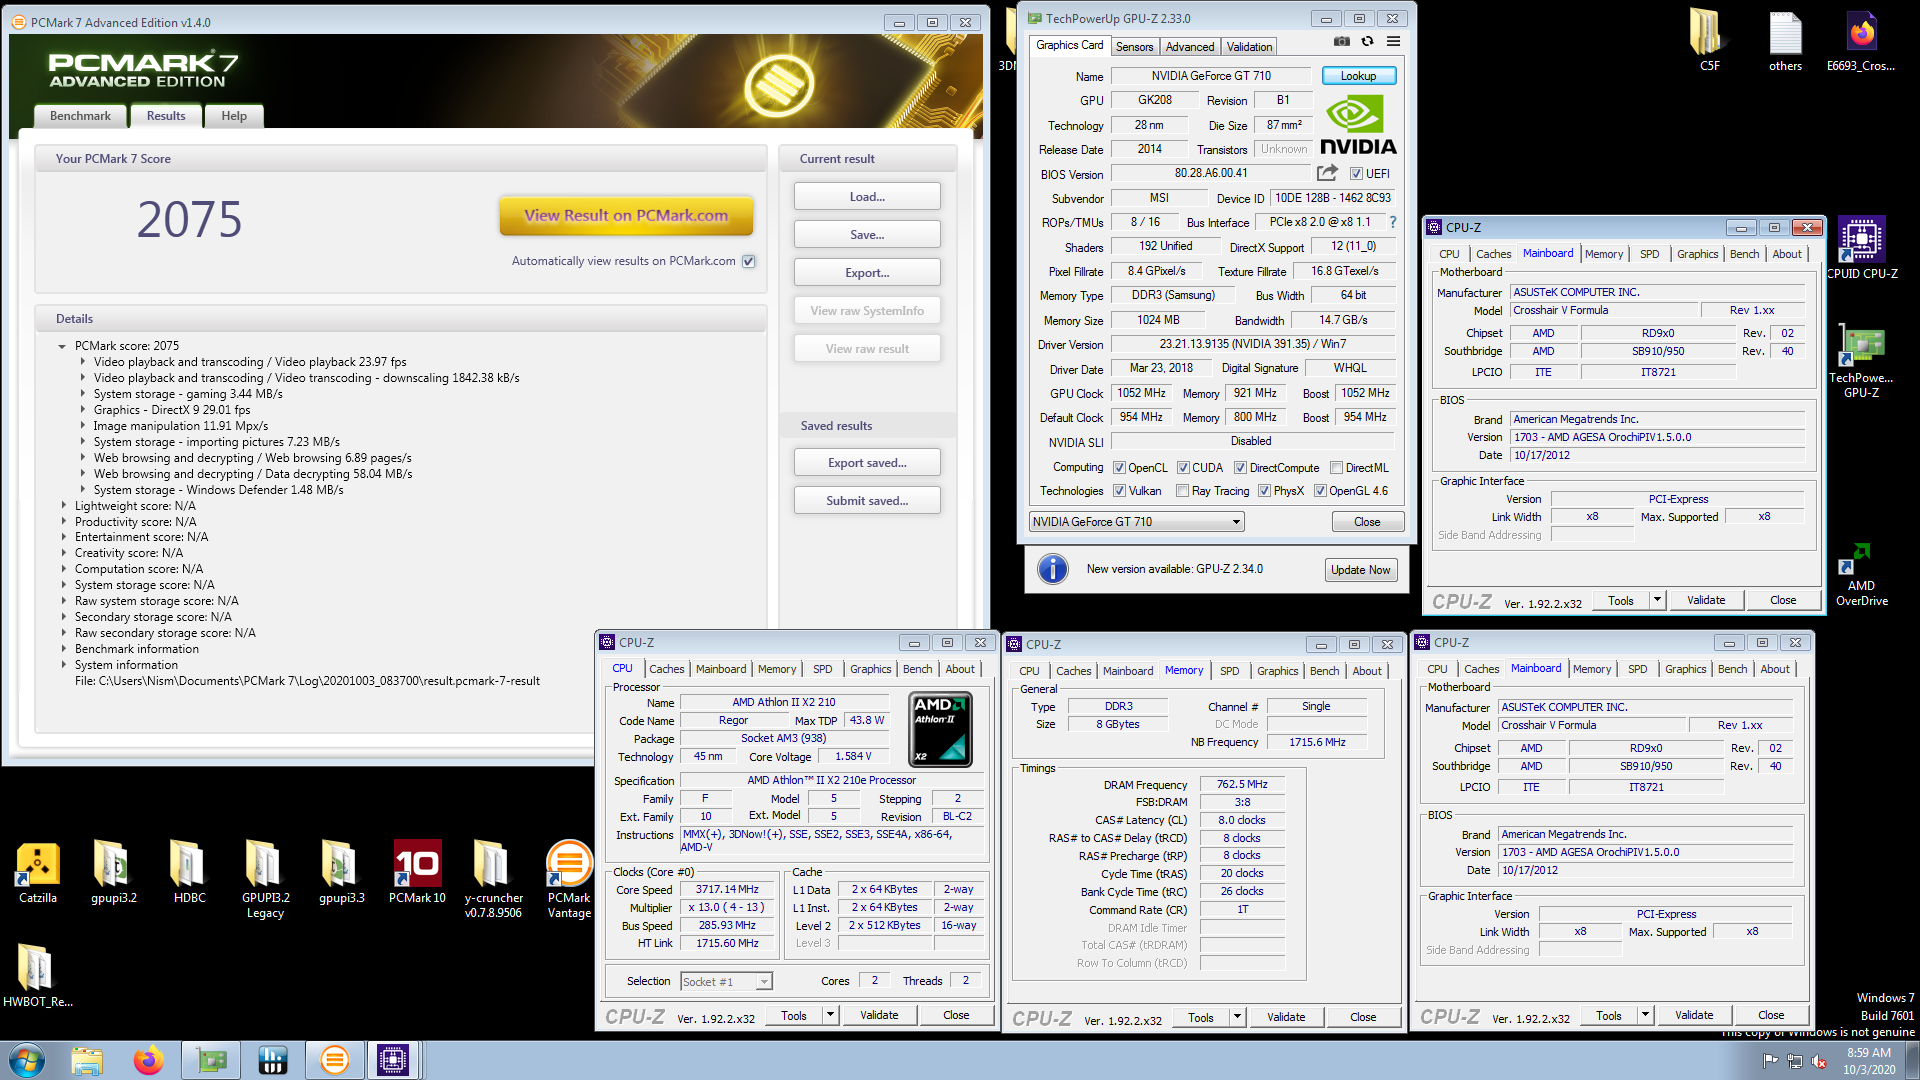The height and width of the screenshot is (1080, 1920).
Task: Click GPU-Z refresh icon
Action: pos(1367,41)
